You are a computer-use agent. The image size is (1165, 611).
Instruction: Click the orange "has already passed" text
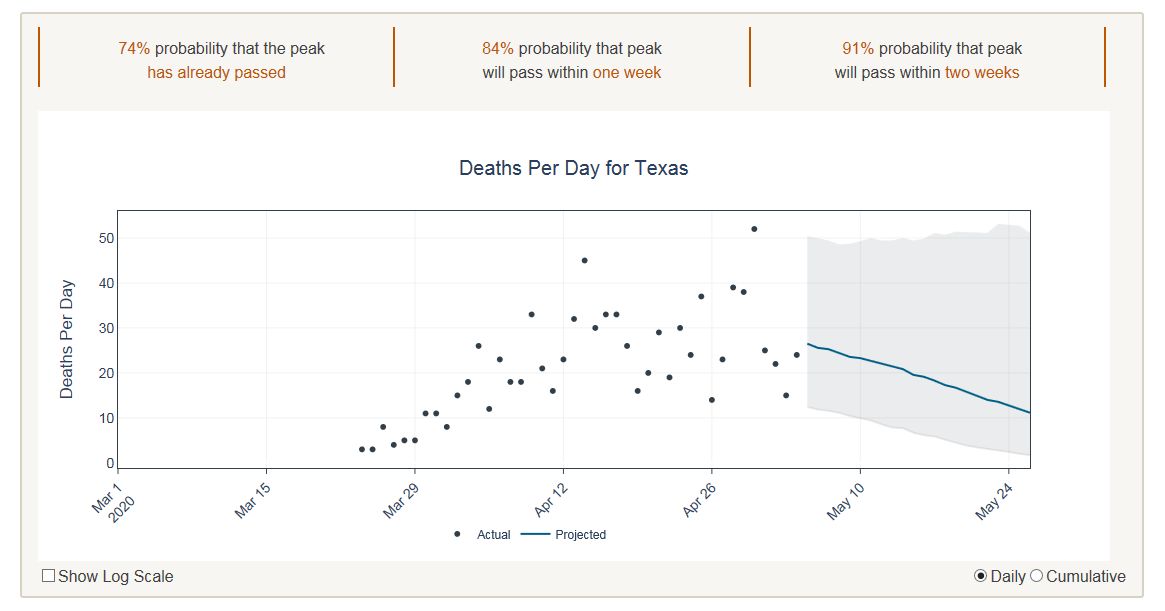coord(216,72)
